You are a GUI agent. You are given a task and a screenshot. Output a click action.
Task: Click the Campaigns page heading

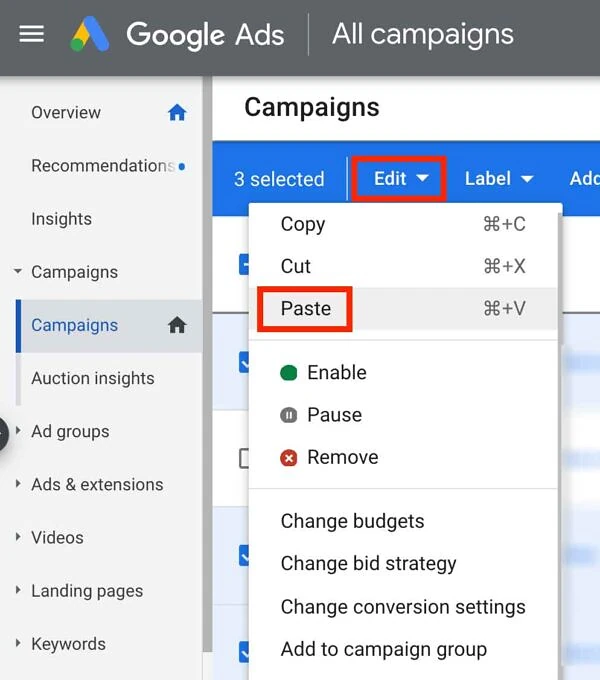point(312,107)
